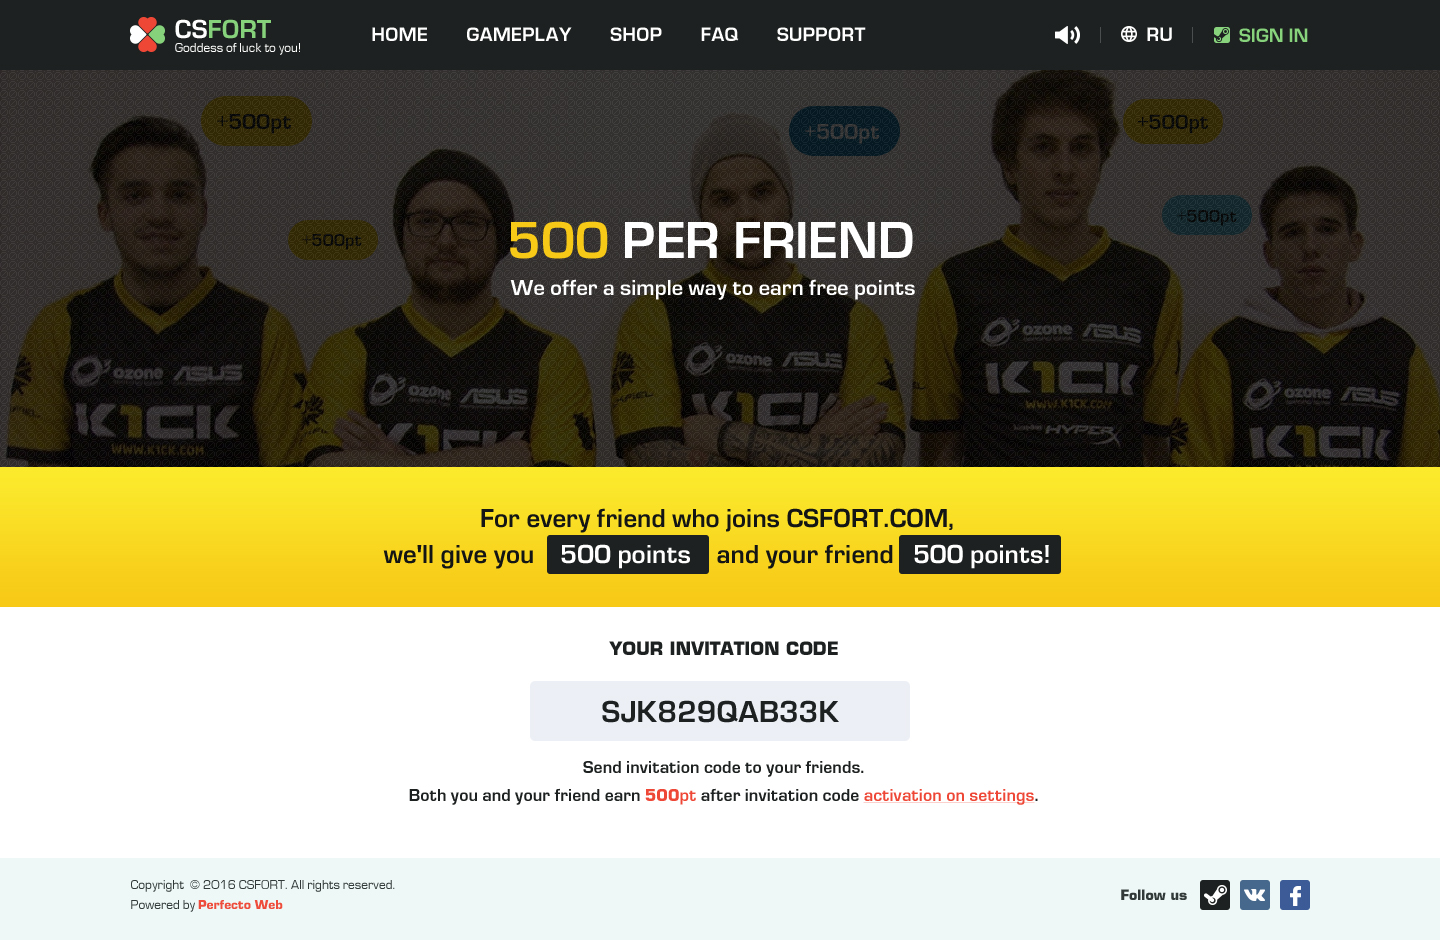Click the globe language icon
This screenshot has height=940, width=1440.
click(1129, 35)
